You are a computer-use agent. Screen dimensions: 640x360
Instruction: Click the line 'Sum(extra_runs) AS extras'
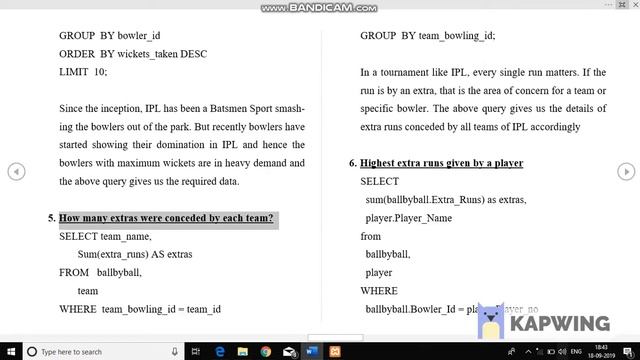point(135,254)
